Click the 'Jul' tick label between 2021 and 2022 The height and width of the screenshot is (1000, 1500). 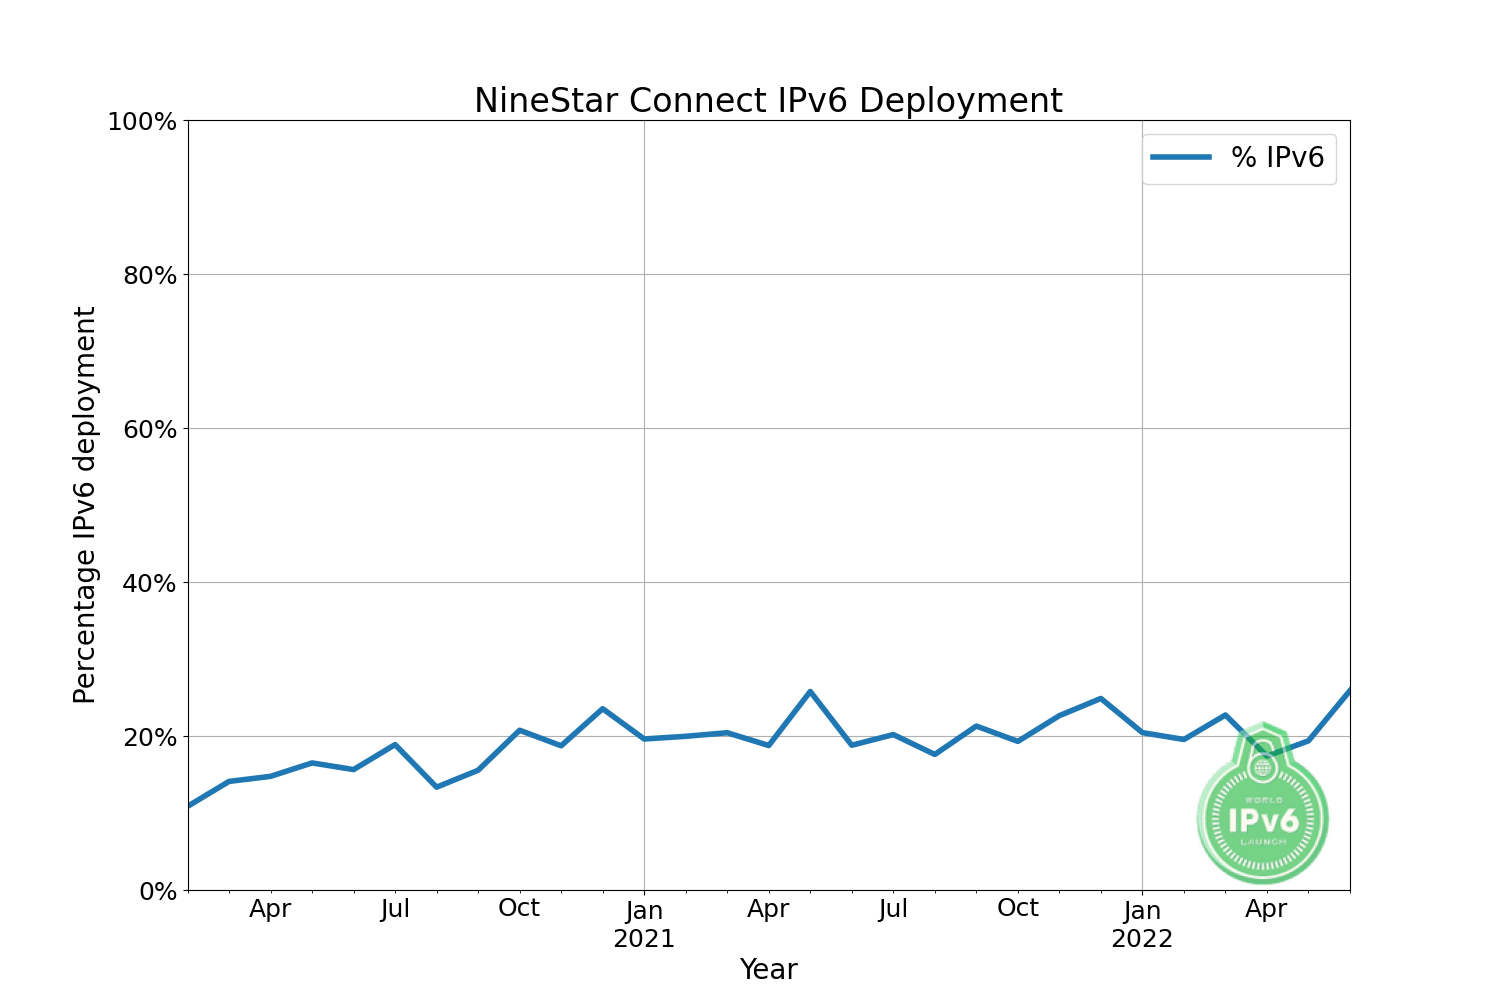893,909
